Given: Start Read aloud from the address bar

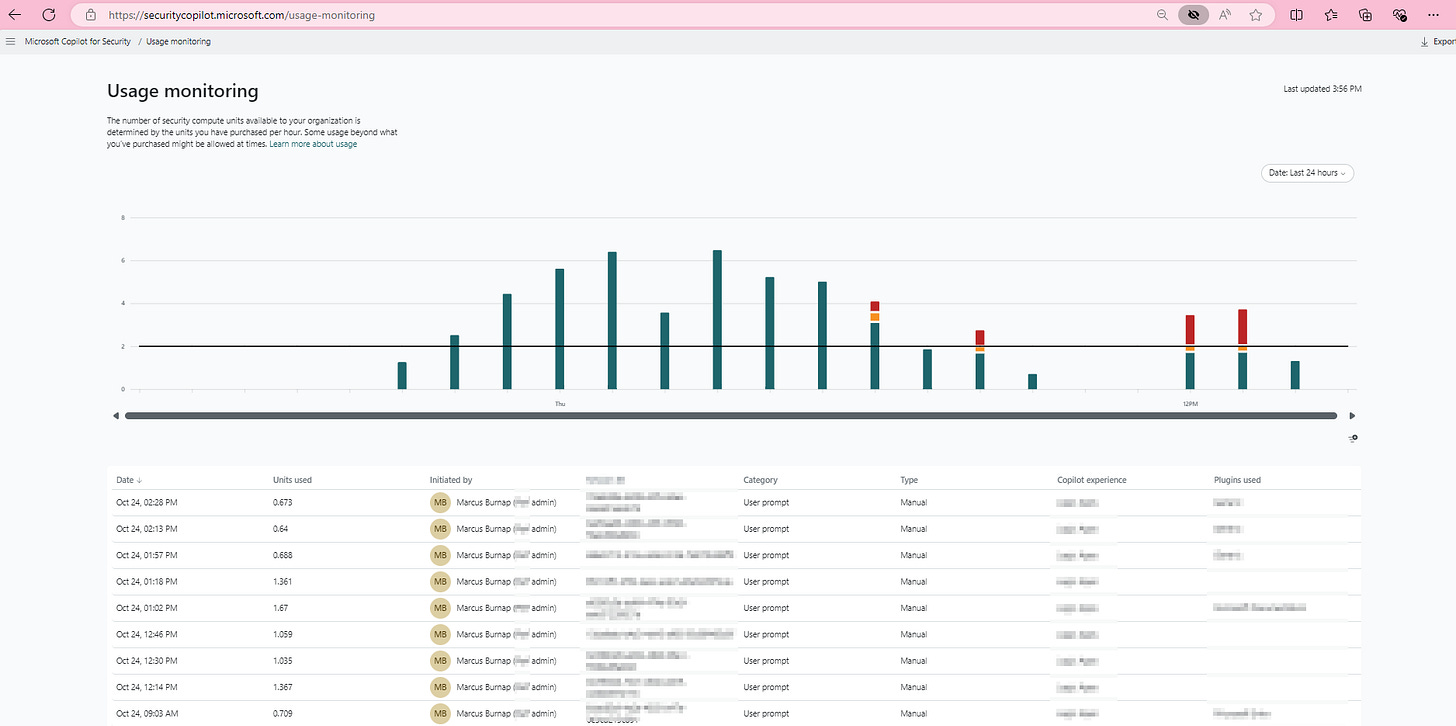Looking at the screenshot, I should tap(1225, 15).
